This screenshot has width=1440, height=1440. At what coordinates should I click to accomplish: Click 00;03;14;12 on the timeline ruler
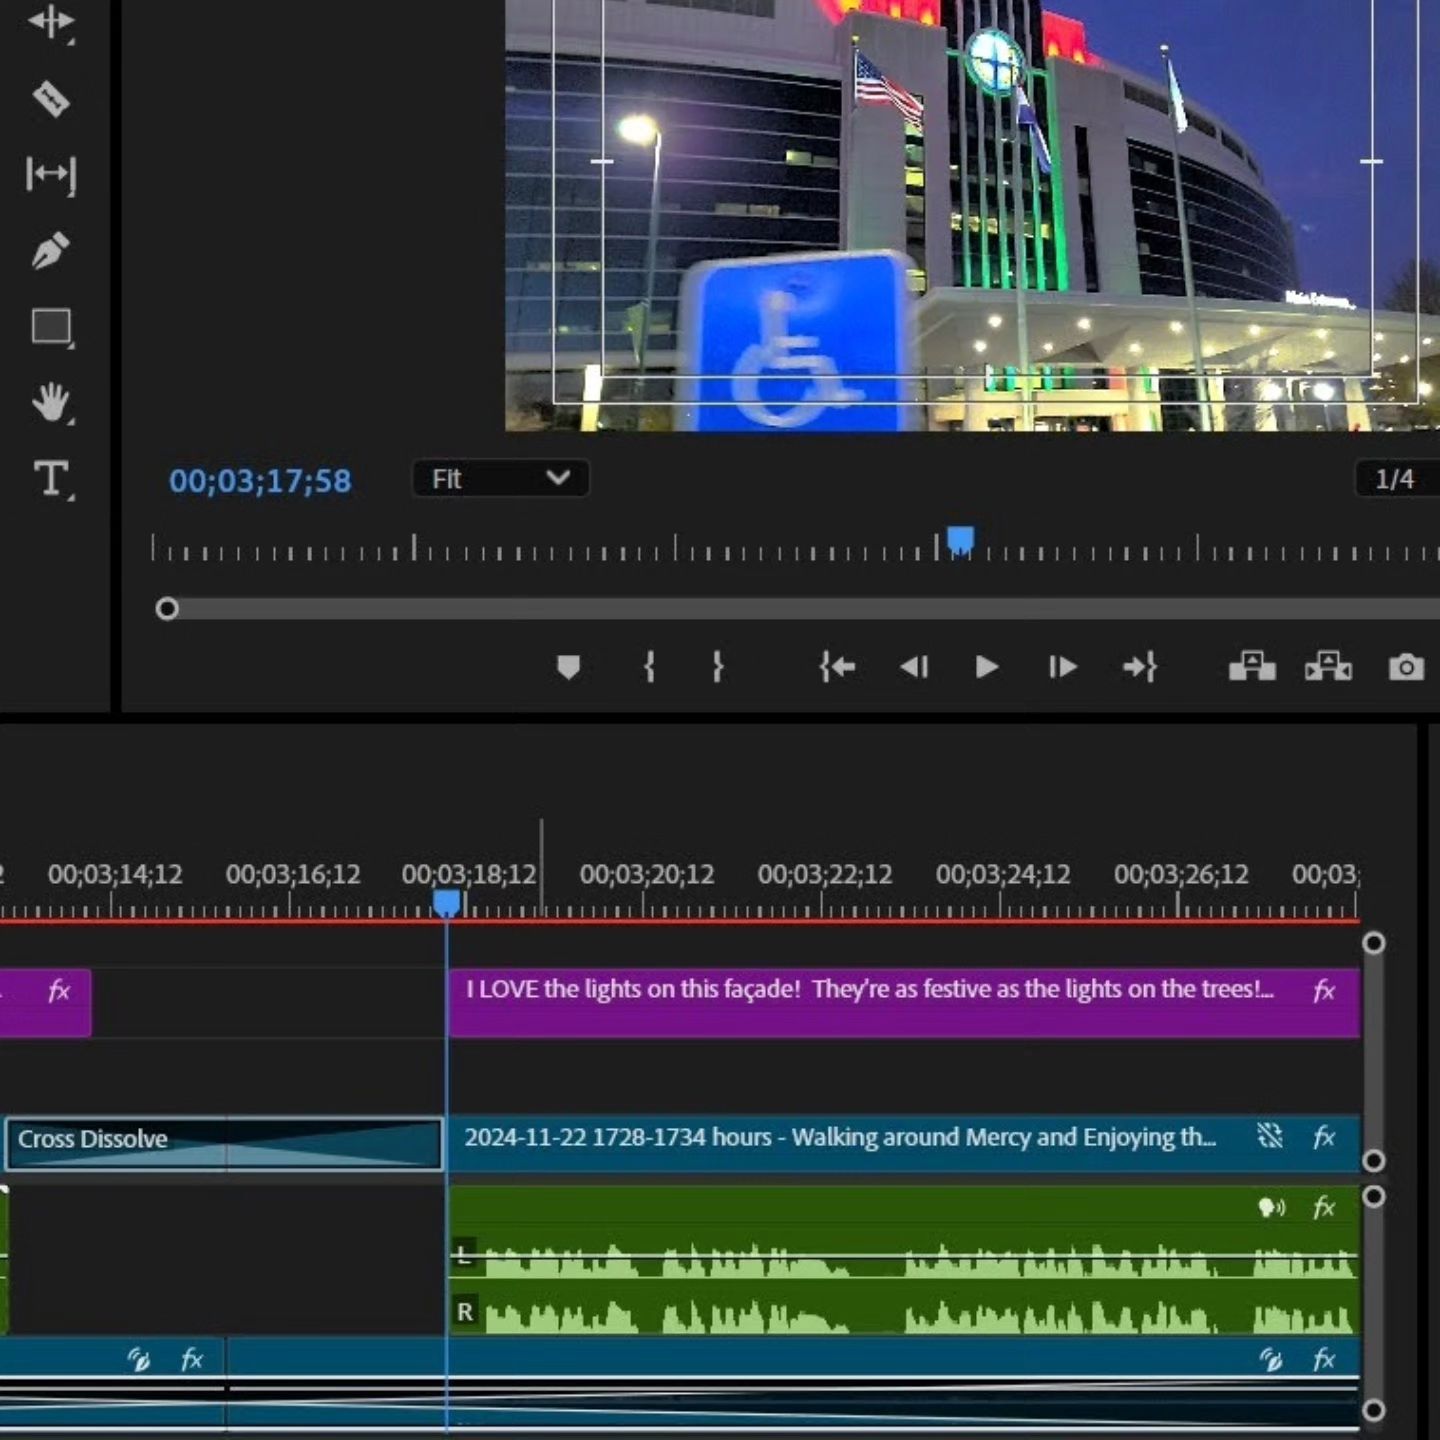[x=115, y=874]
